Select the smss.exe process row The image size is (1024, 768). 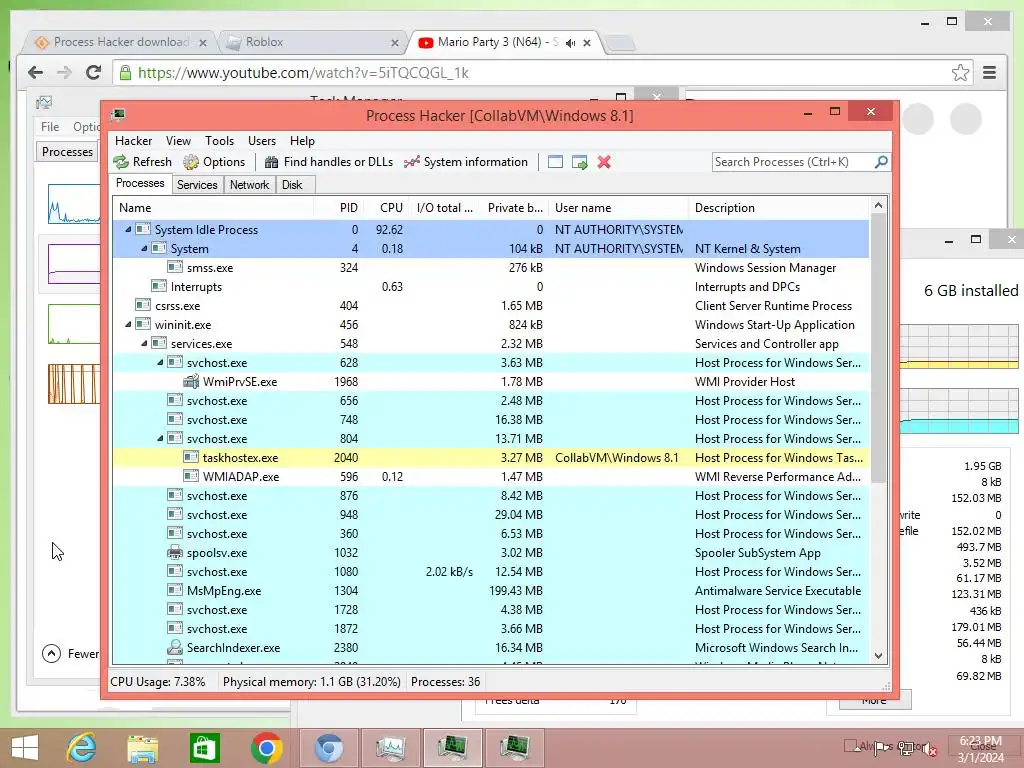tap(491, 268)
